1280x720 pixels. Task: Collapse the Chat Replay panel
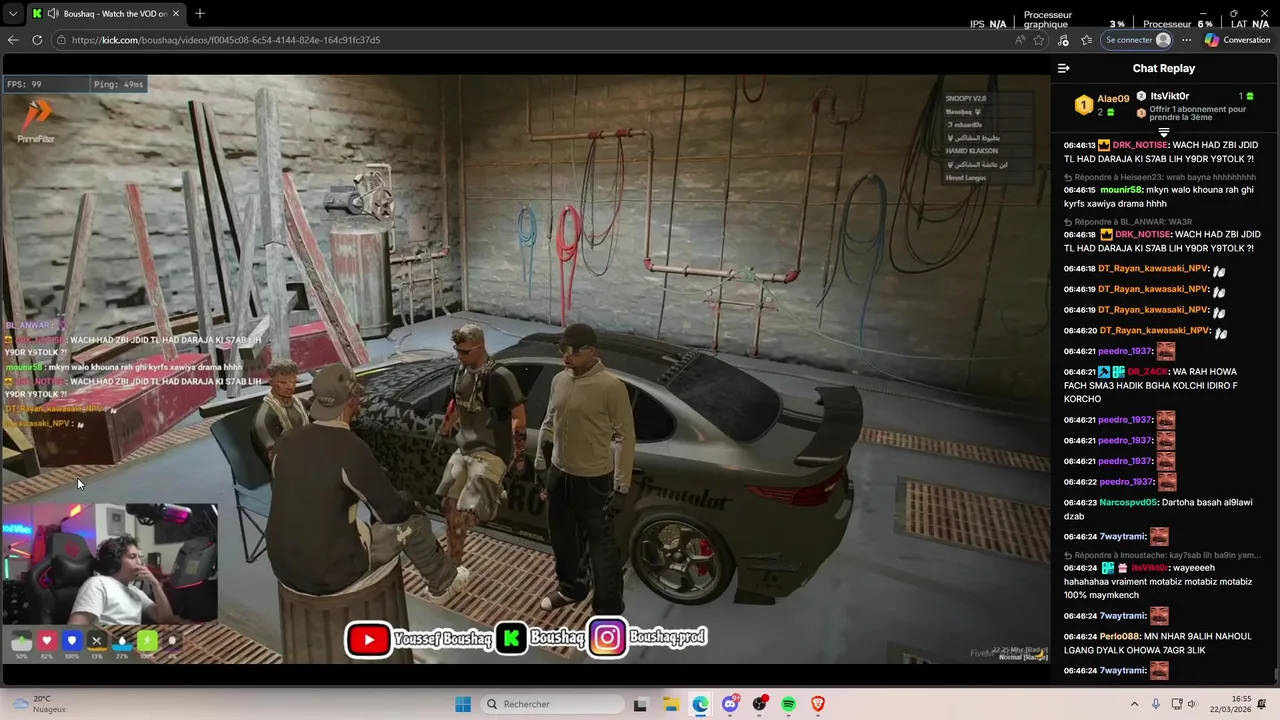1063,68
